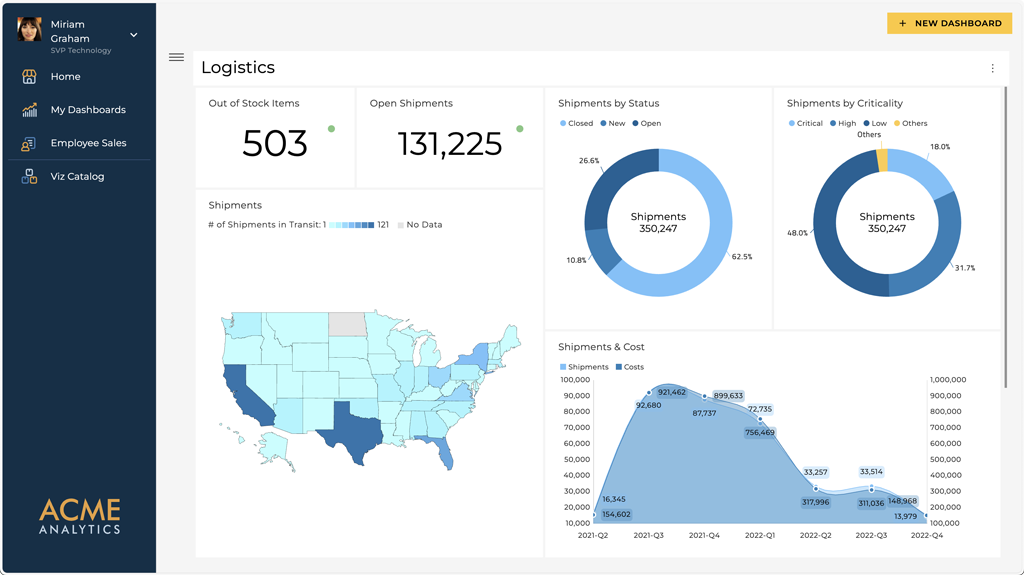Click the 921,462 data point on chart
This screenshot has width=1024, height=575.
tap(649, 393)
